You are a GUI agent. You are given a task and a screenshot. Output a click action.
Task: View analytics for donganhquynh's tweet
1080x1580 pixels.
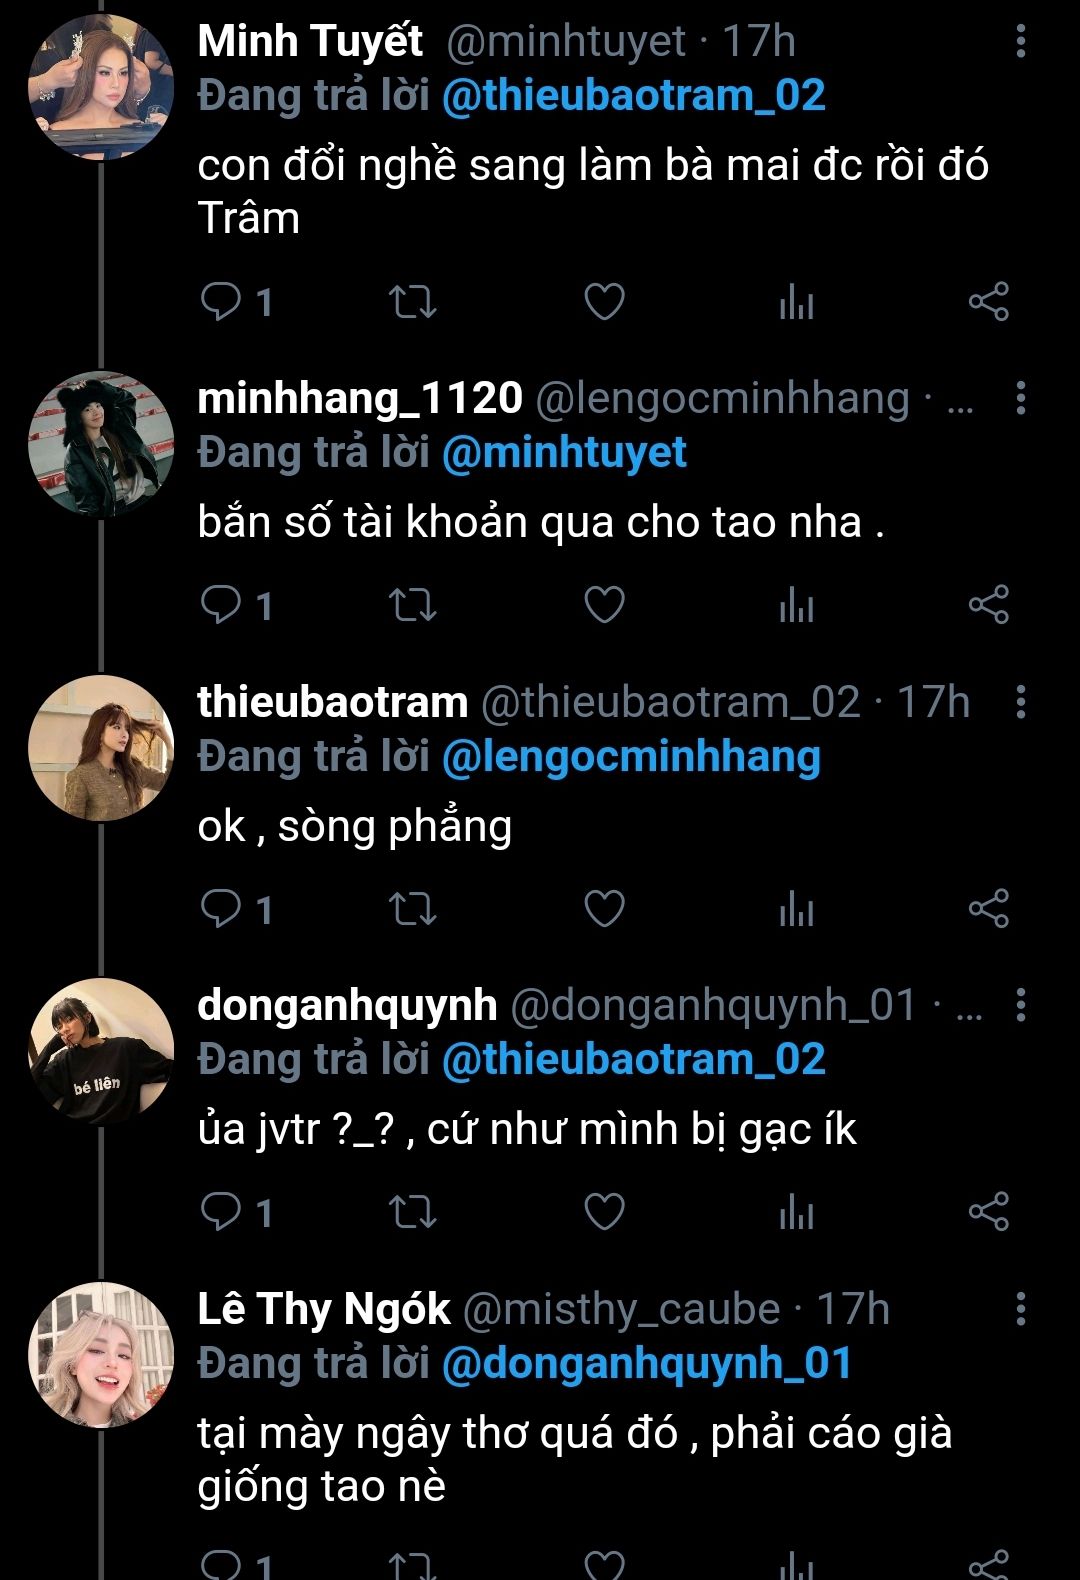click(796, 1212)
